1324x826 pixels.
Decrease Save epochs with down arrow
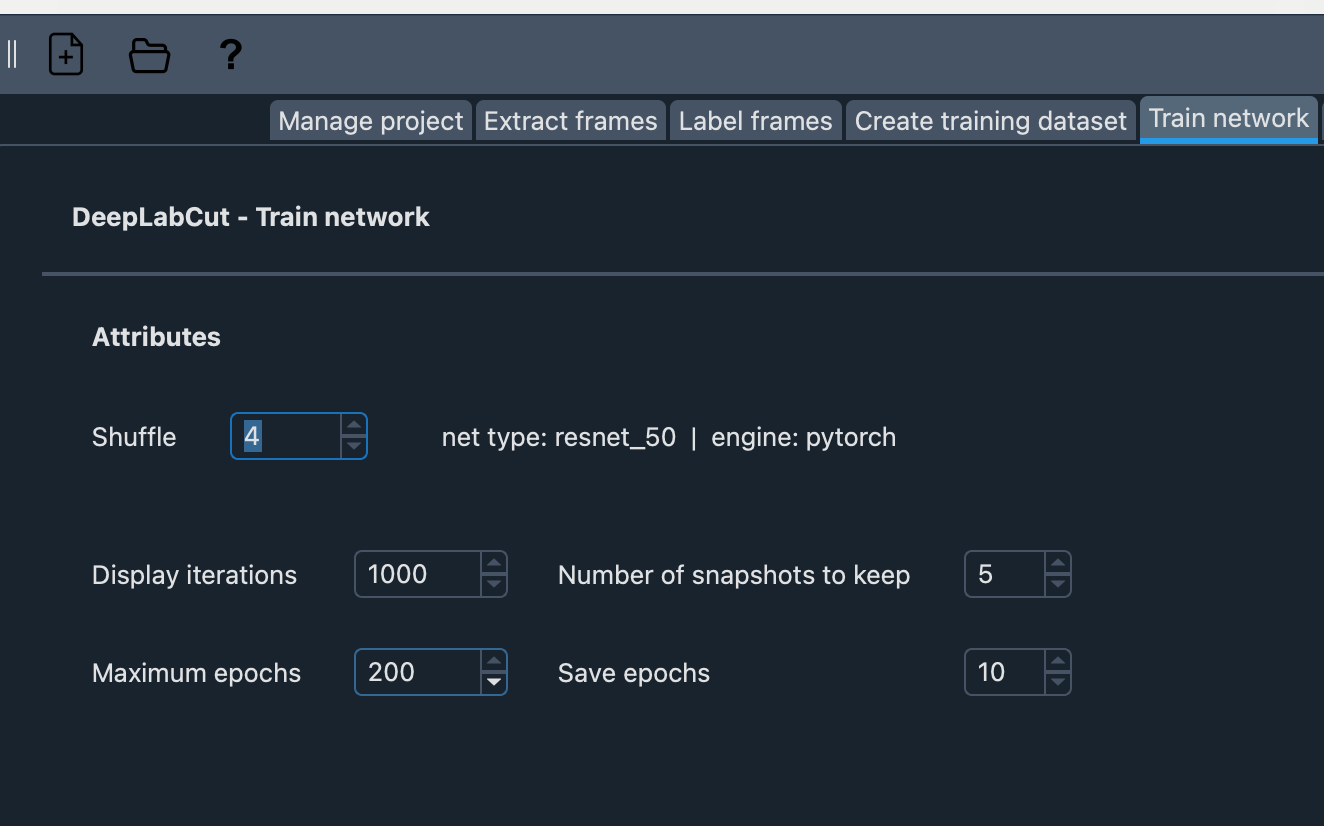(x=1058, y=683)
